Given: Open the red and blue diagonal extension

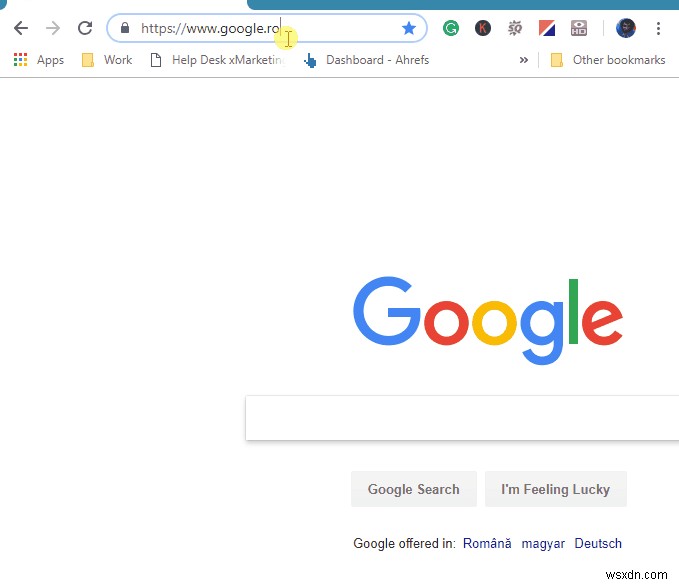Looking at the screenshot, I should pos(546,29).
